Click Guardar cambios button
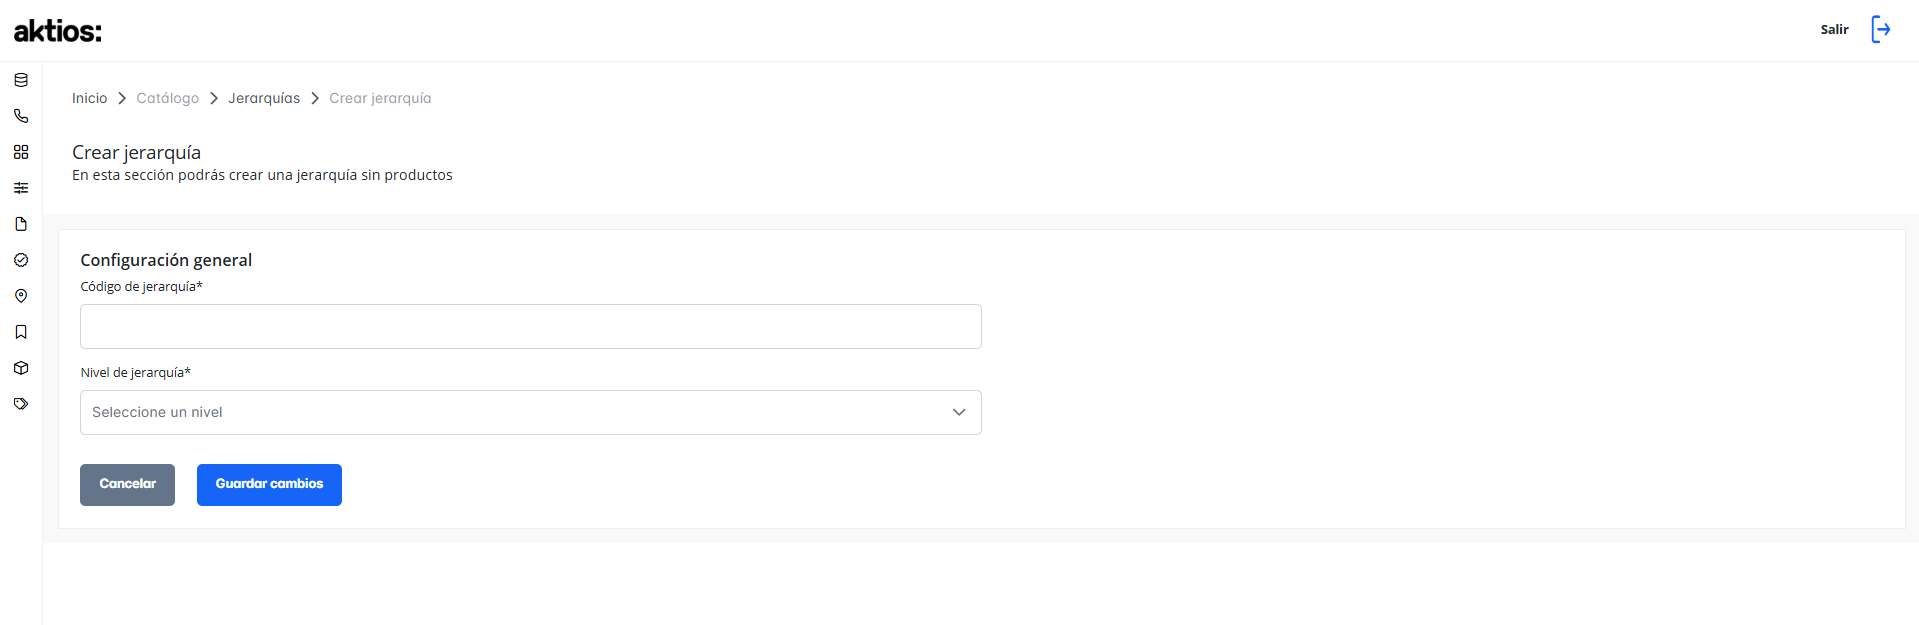The height and width of the screenshot is (625, 1919). [269, 485]
